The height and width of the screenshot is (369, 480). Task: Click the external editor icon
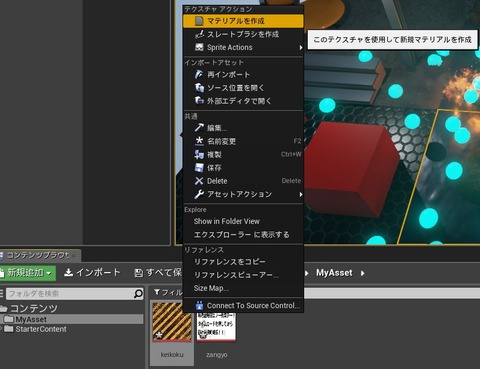coord(199,101)
